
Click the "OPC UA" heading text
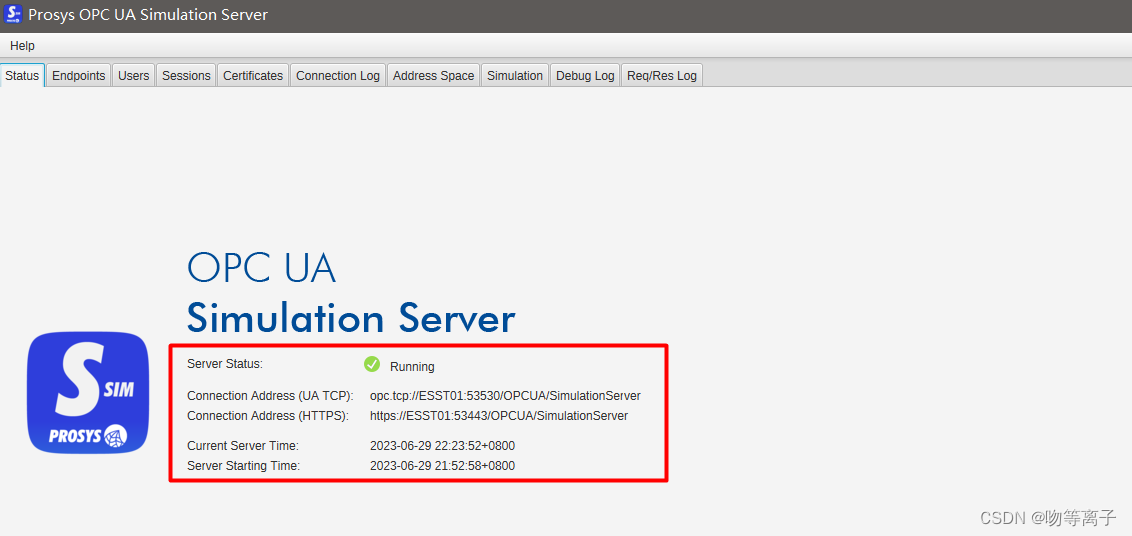(x=261, y=268)
